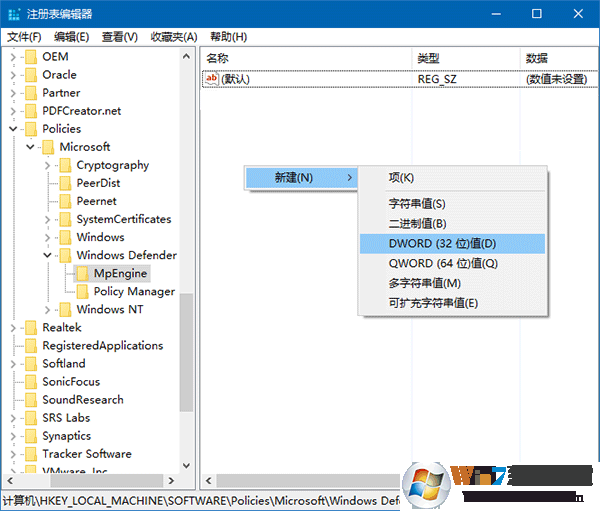Open the 文件(F) menu
The height and width of the screenshot is (511, 600).
[x=24, y=37]
